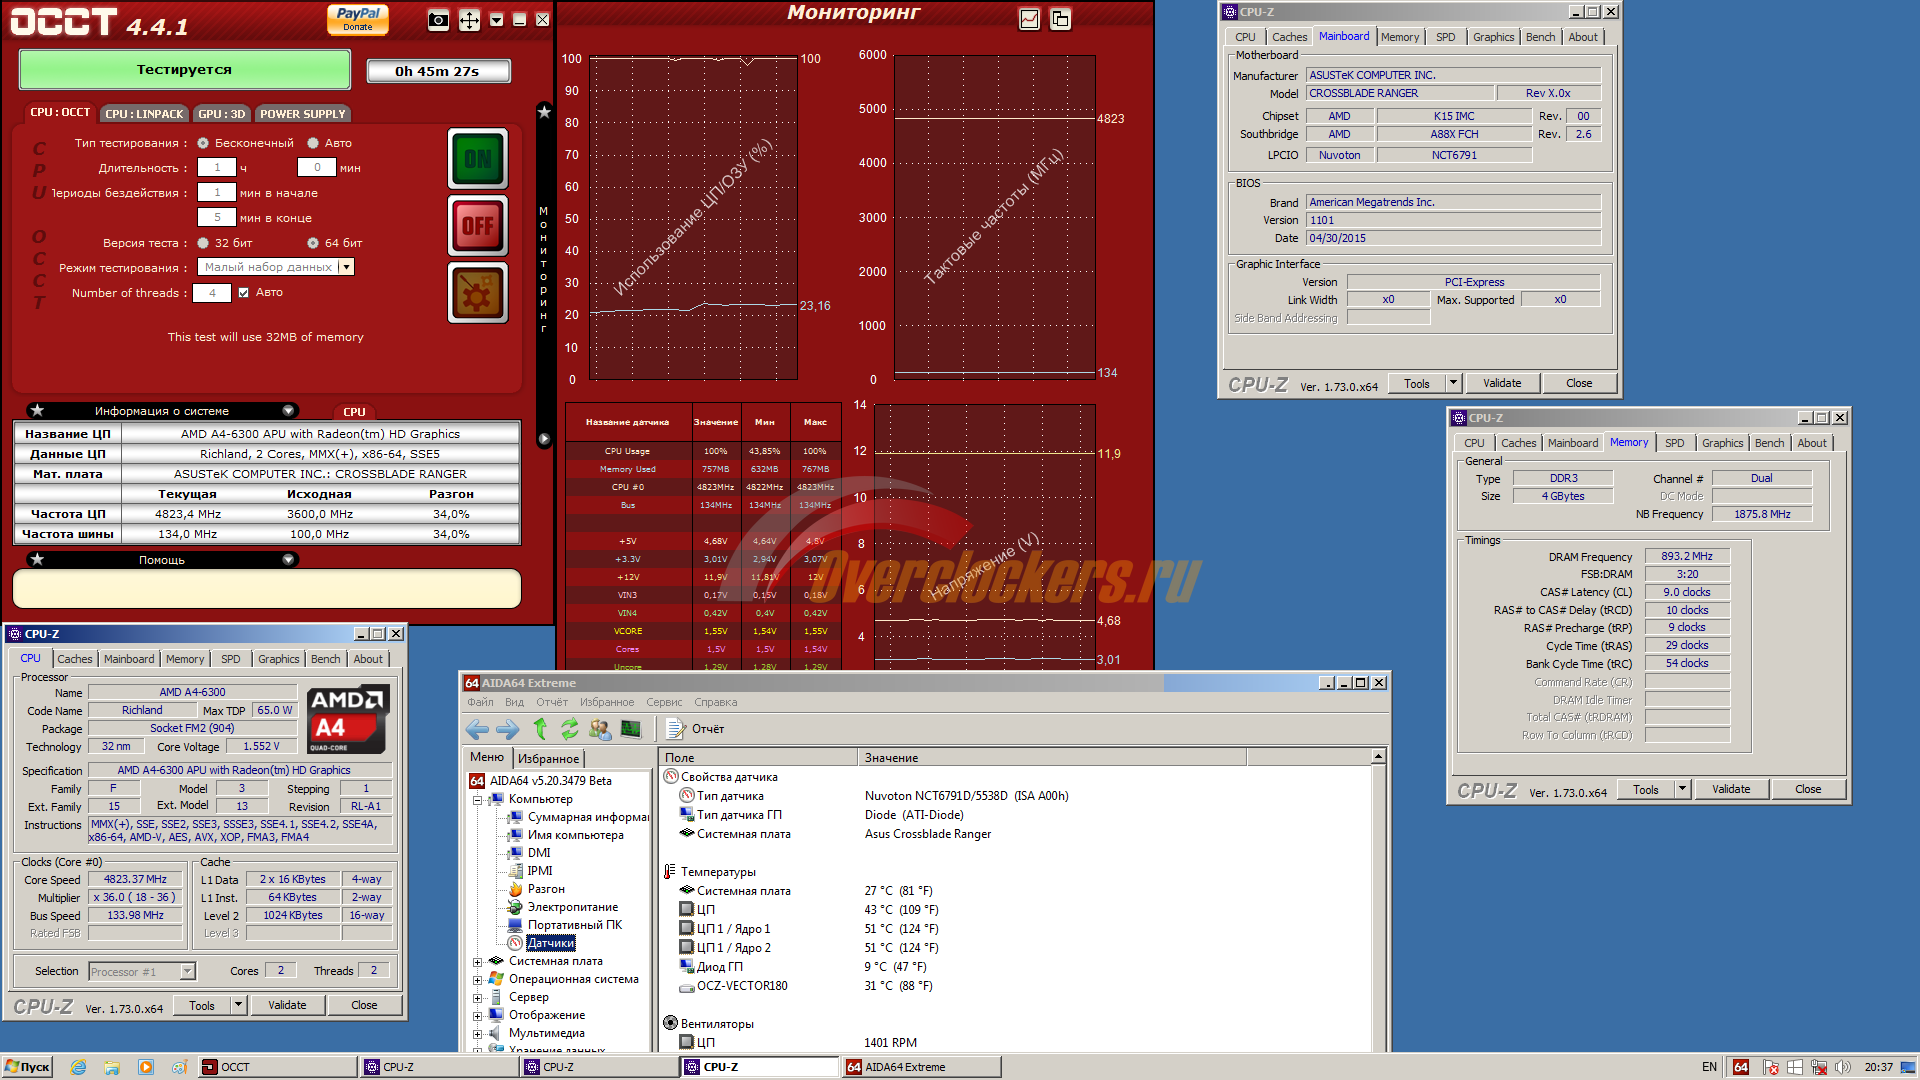Click OCCT screenshot camera icon
Screen dimensions: 1920x1080
[x=438, y=20]
